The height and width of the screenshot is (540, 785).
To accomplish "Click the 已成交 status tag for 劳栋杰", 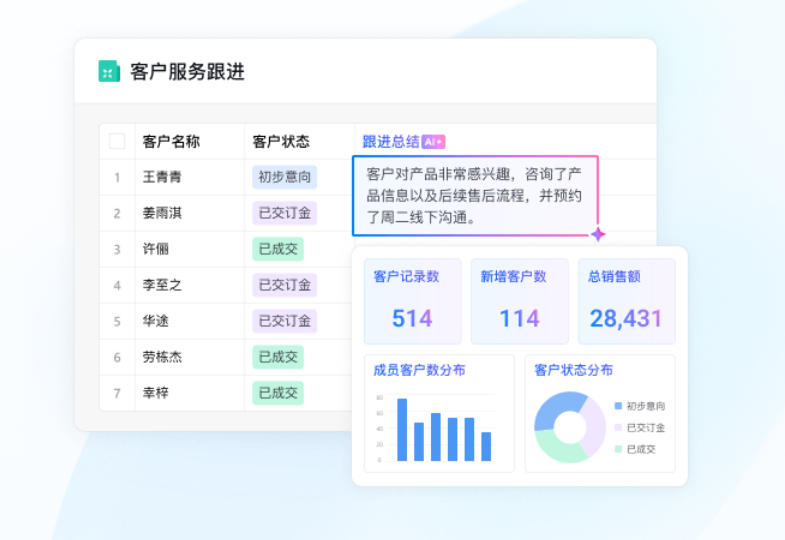I will 278,357.
